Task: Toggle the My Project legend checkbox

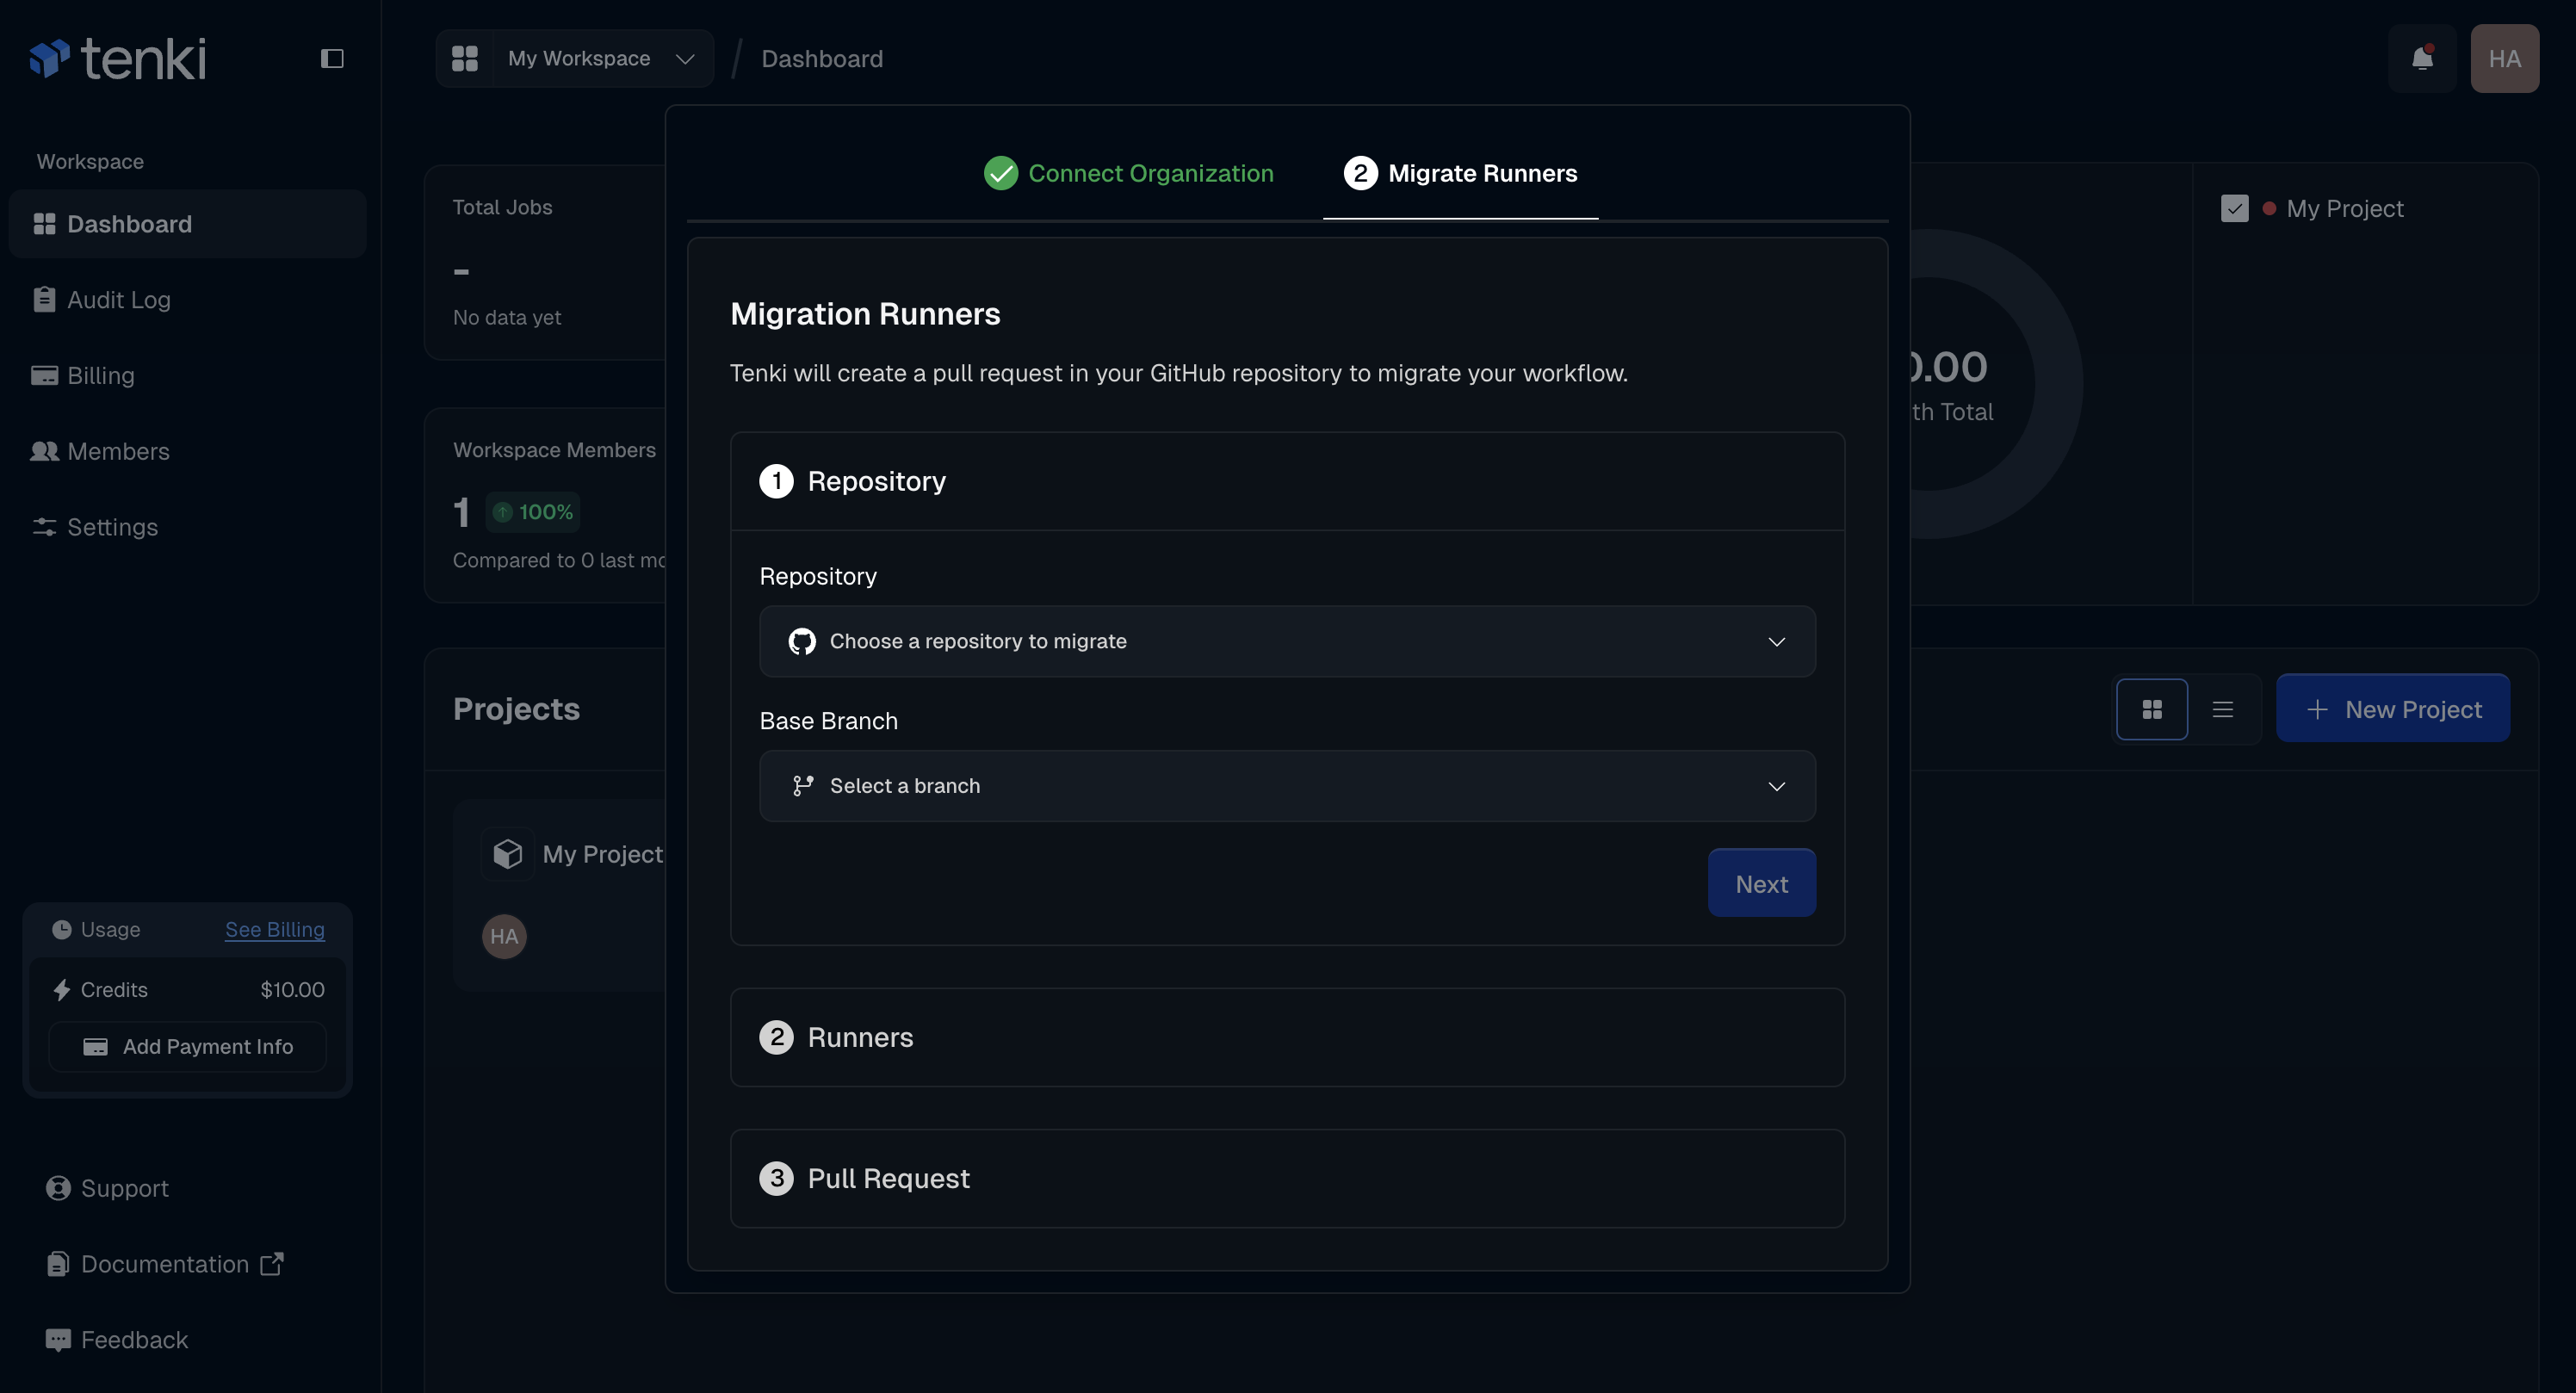Action: coord(2234,208)
